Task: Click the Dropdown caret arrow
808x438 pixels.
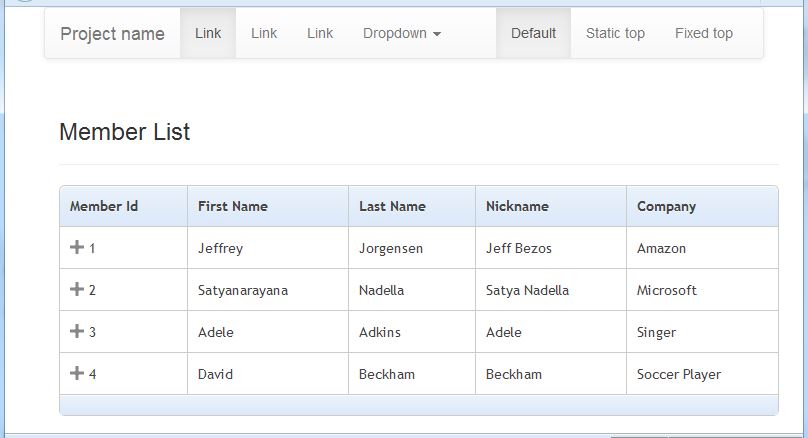Action: [x=437, y=35]
